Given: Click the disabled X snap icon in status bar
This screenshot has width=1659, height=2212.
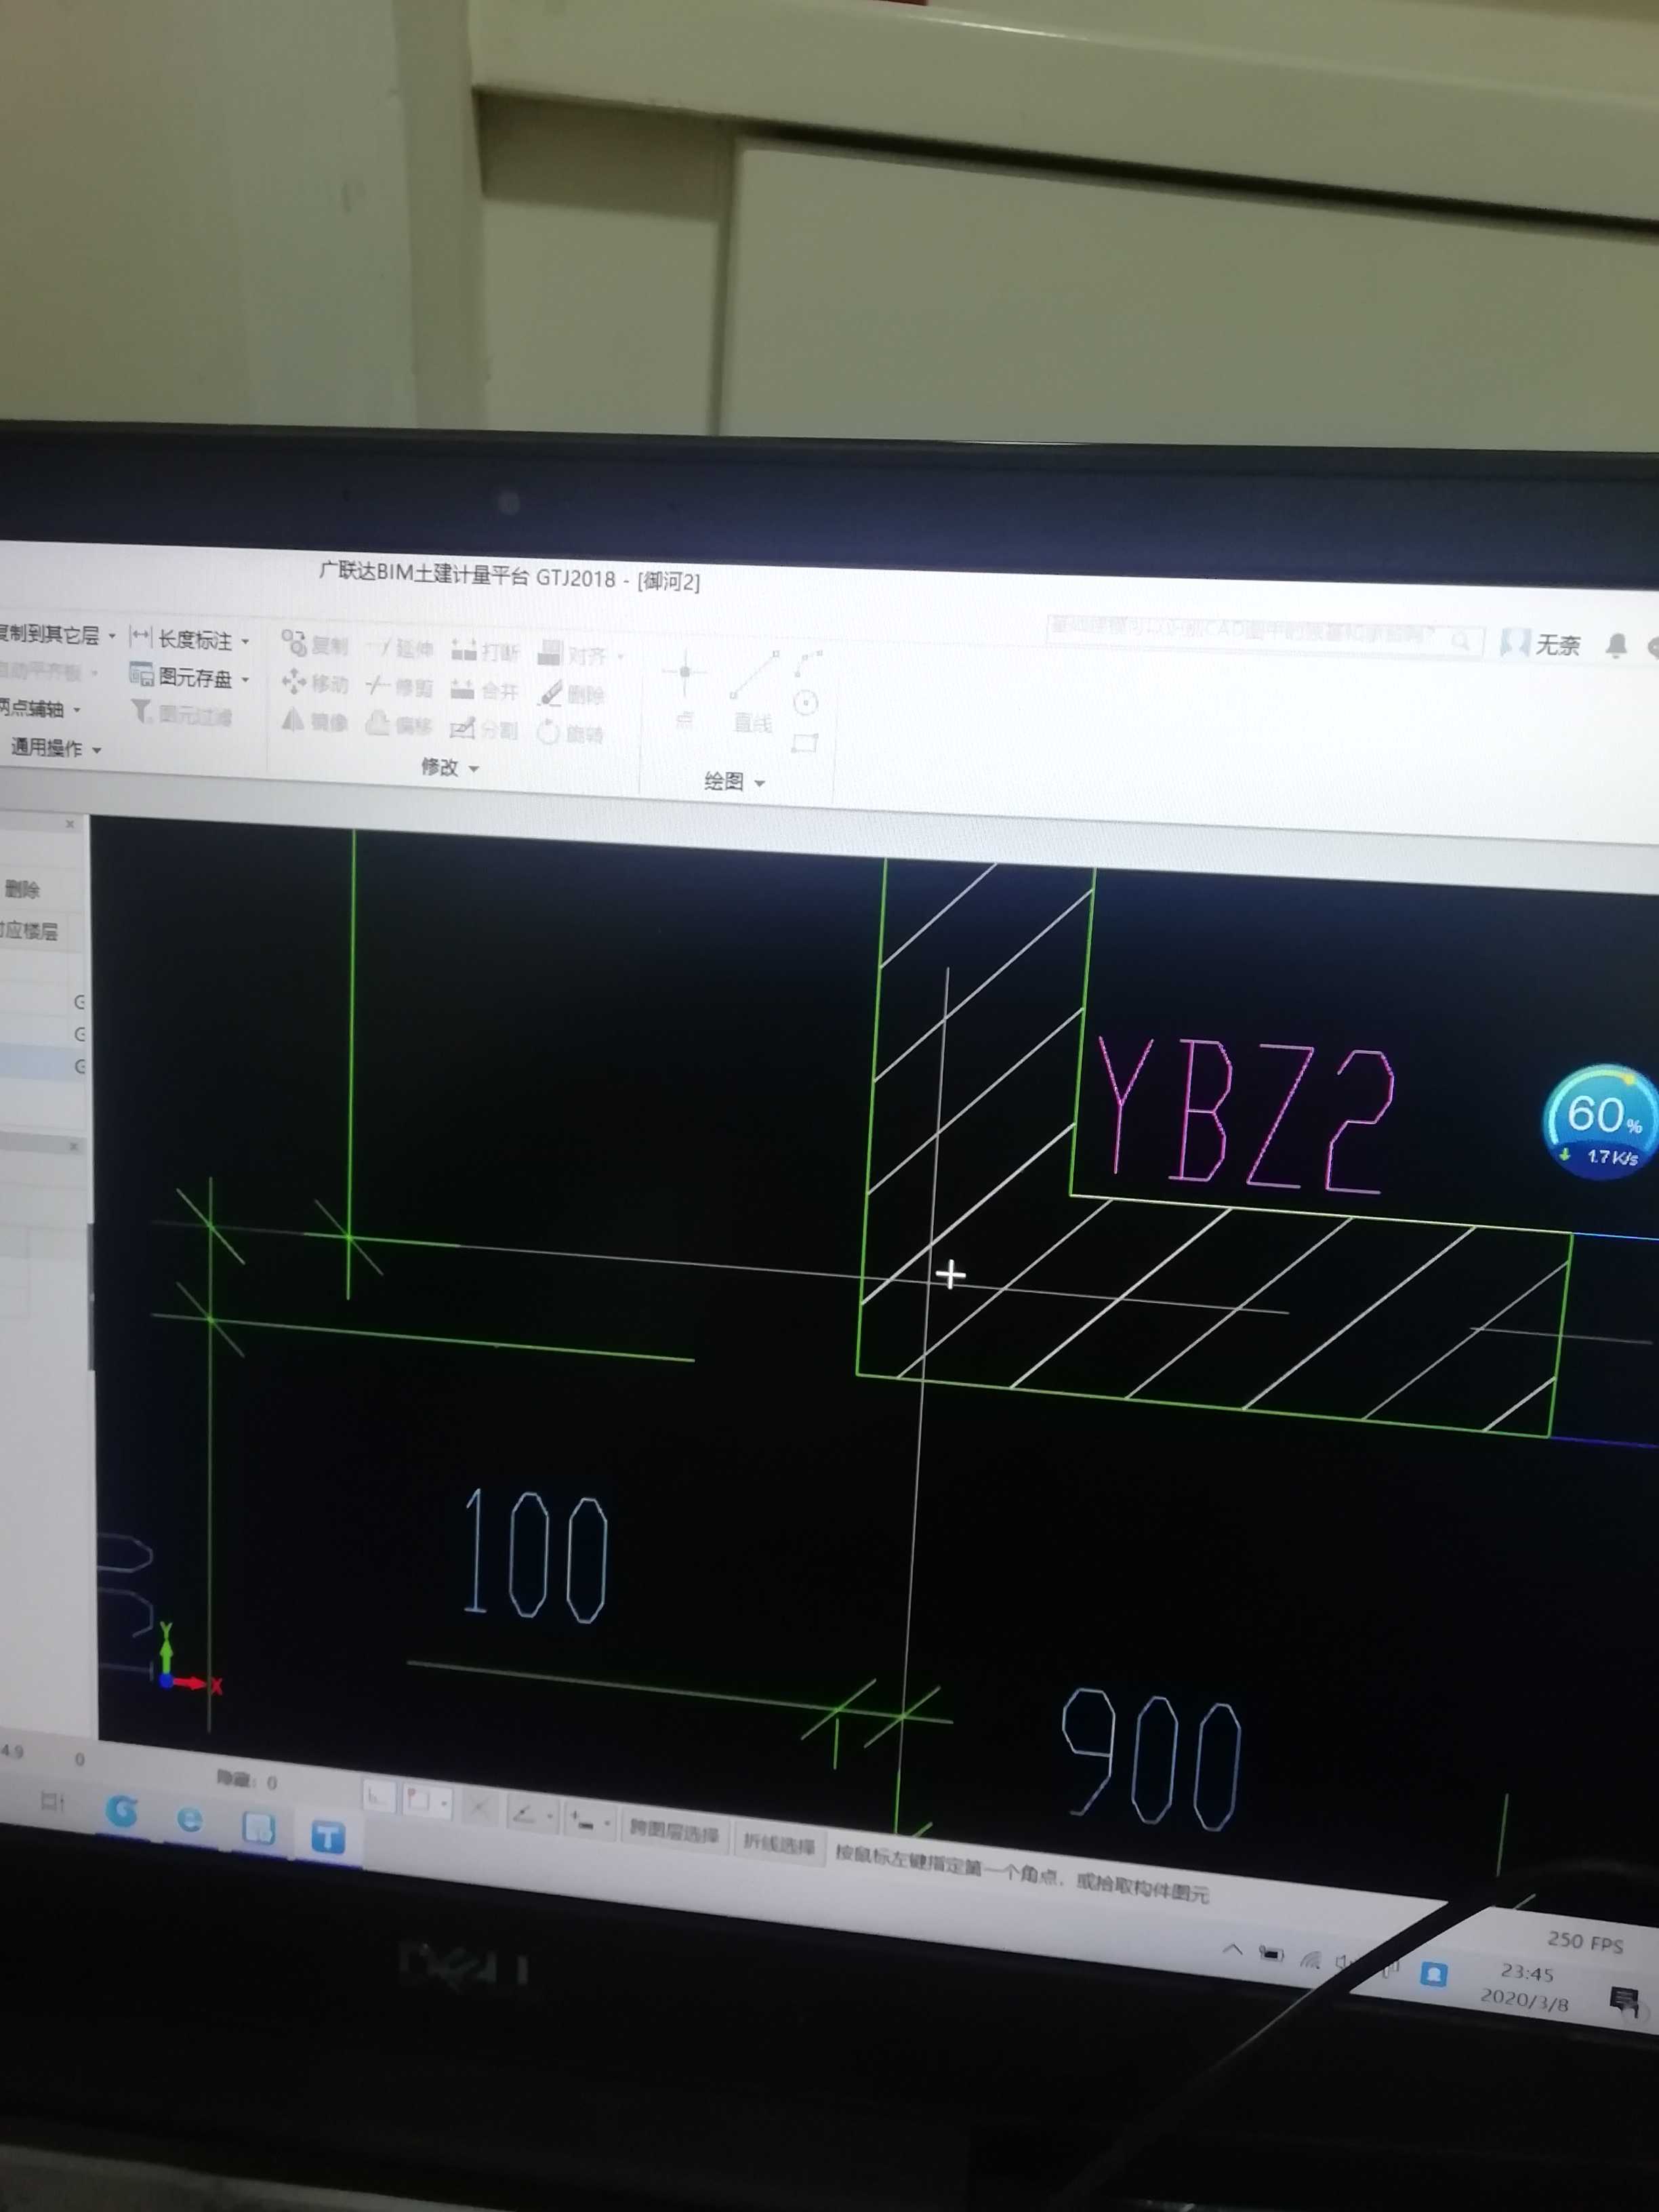Looking at the screenshot, I should pos(480,1806).
